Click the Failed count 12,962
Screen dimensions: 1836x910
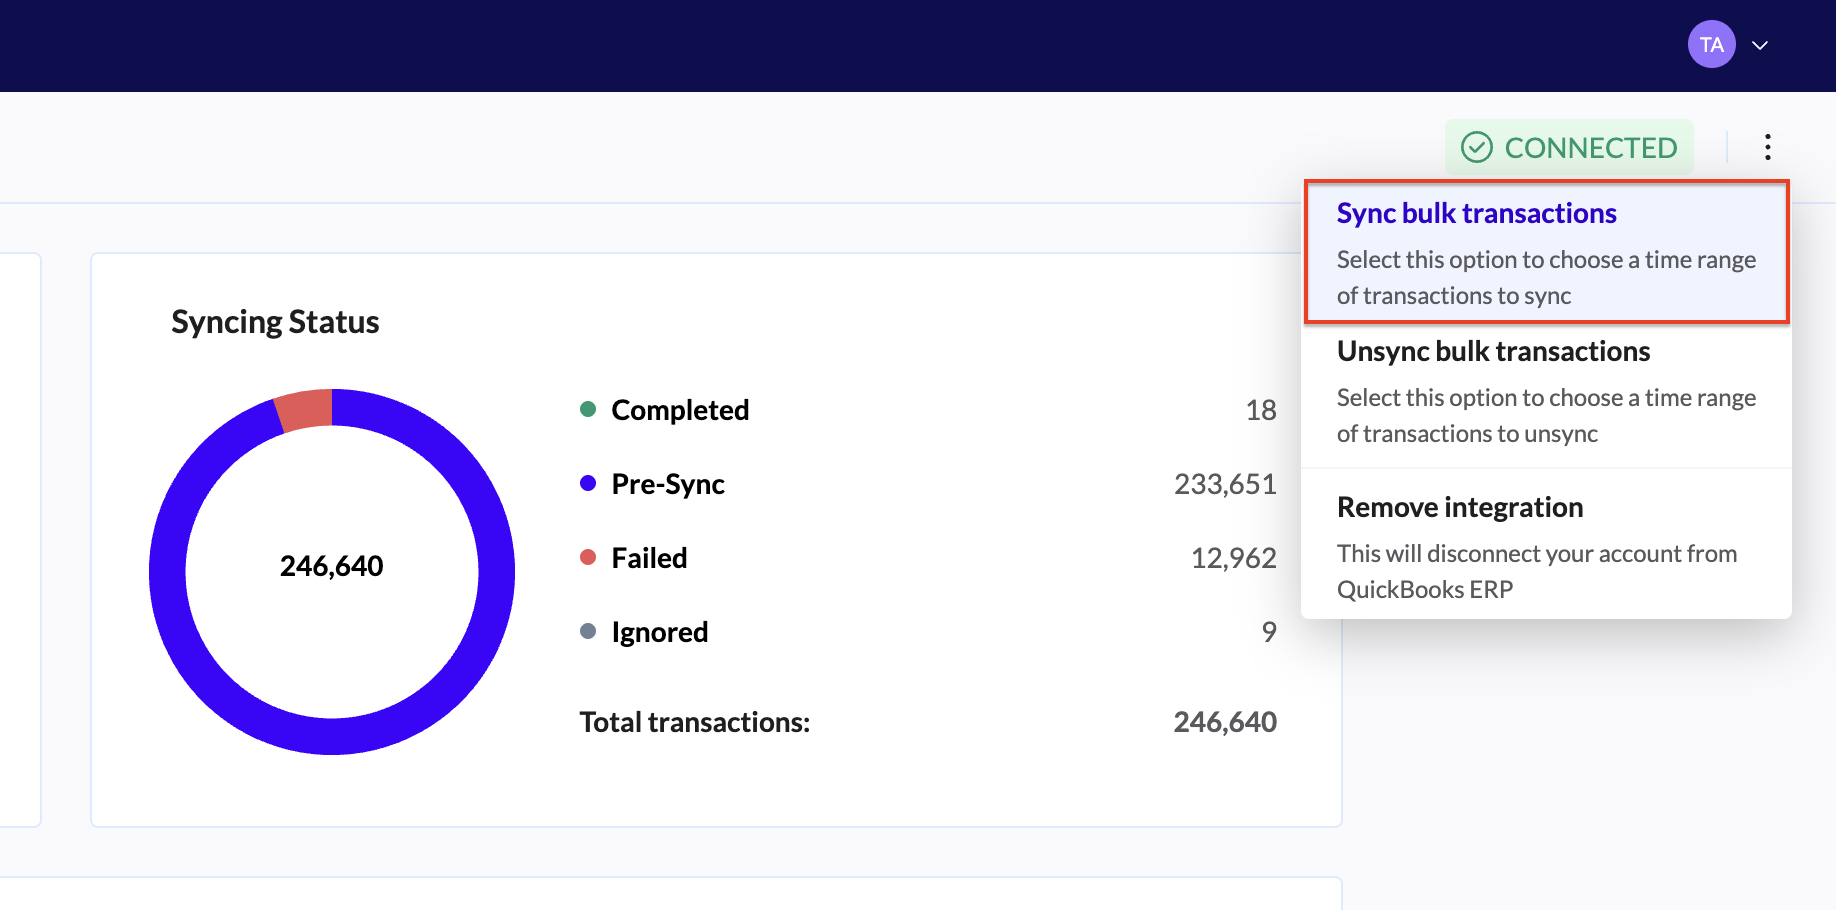(x=1233, y=558)
